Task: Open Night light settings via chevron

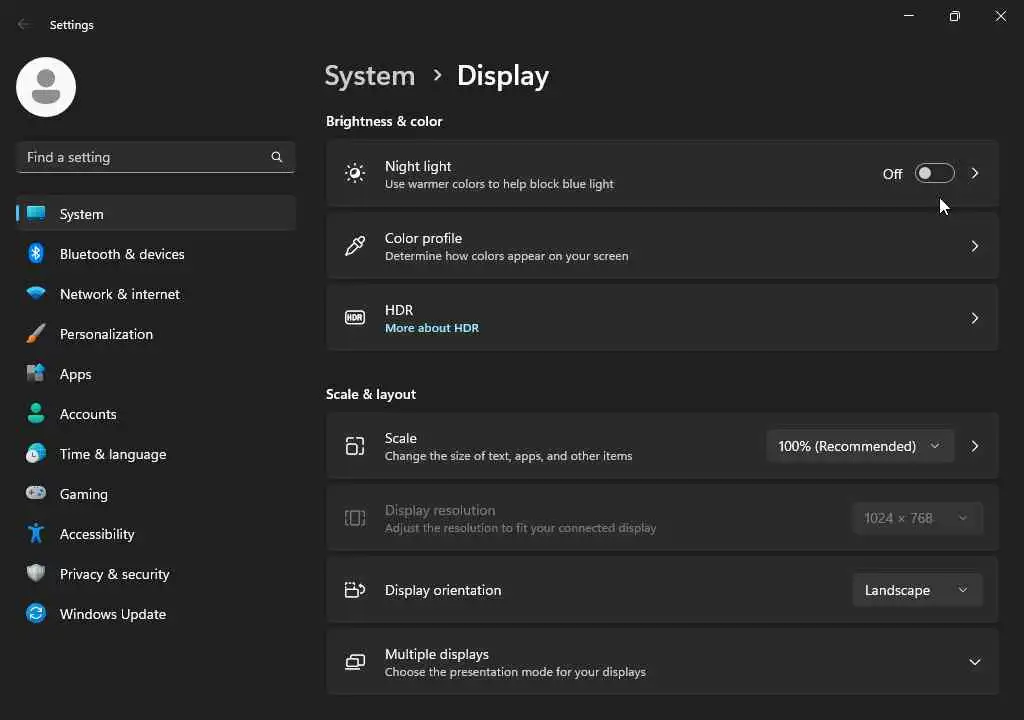Action: 975,174
